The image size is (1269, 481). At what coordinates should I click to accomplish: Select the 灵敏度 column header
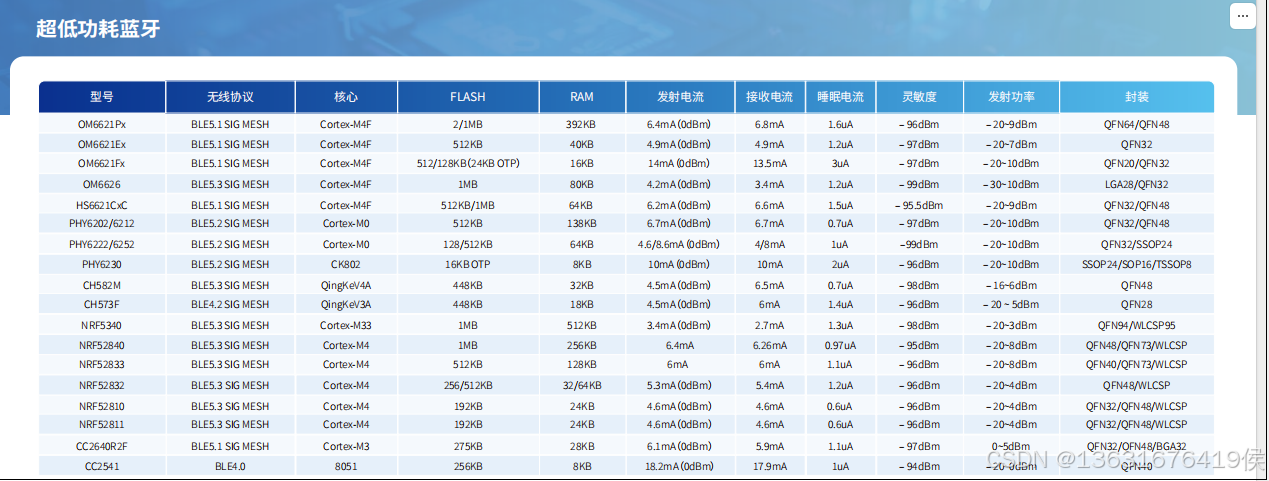tap(919, 97)
